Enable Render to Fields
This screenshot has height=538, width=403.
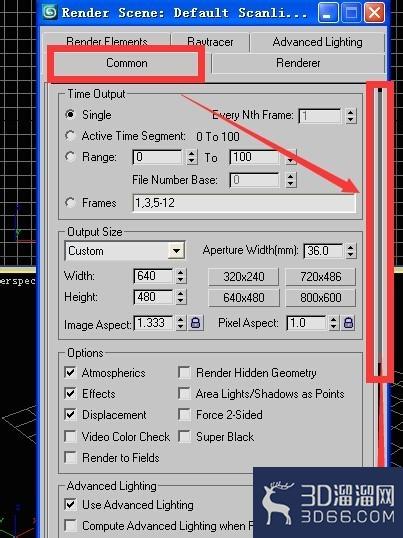click(x=70, y=458)
